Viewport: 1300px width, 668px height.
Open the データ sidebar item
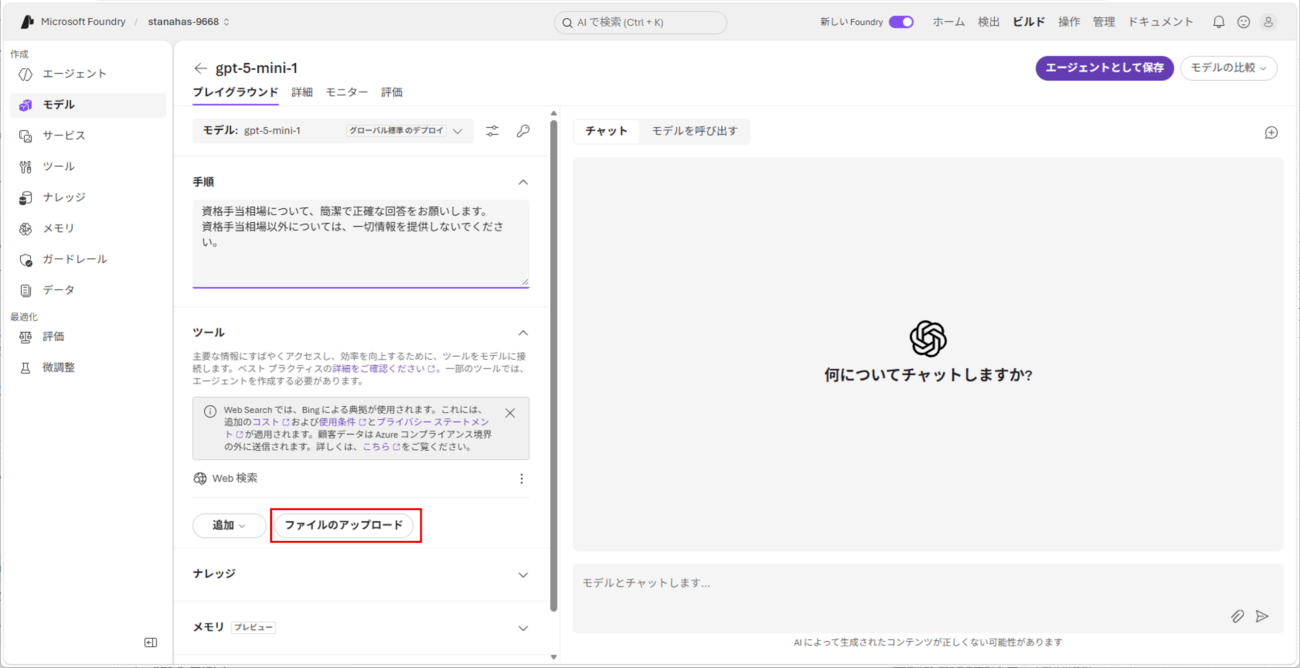pos(88,290)
